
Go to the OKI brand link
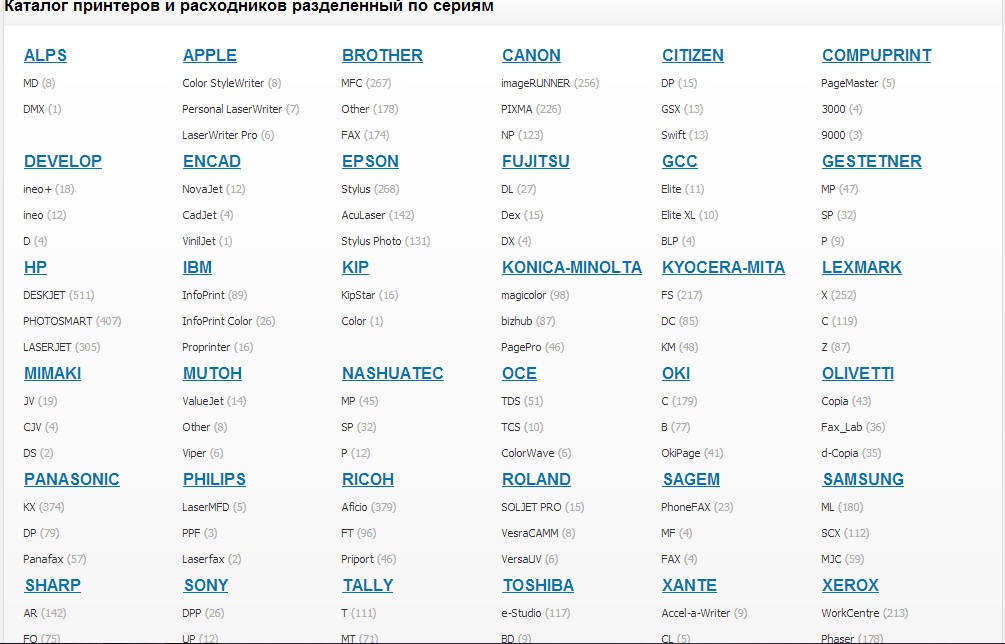coord(676,374)
